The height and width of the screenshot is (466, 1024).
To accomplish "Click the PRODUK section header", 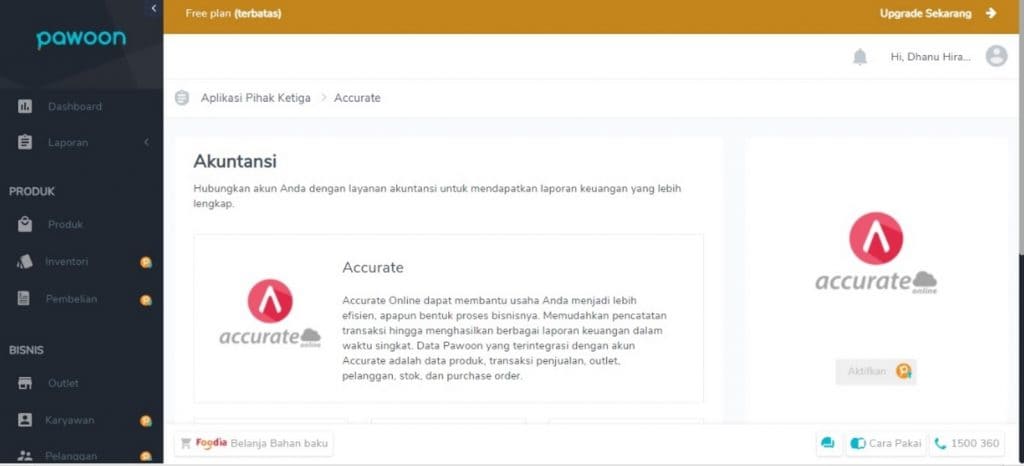I will (x=32, y=191).
